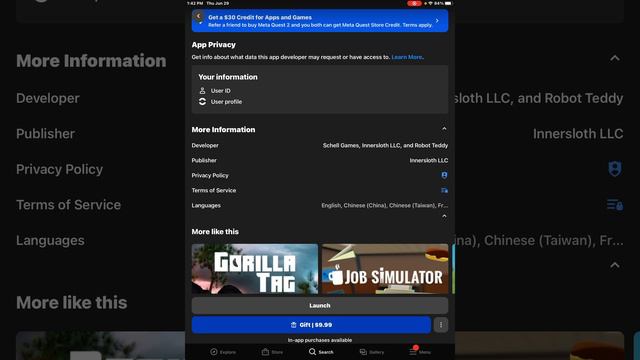Click the "More like this" heading

215,231
